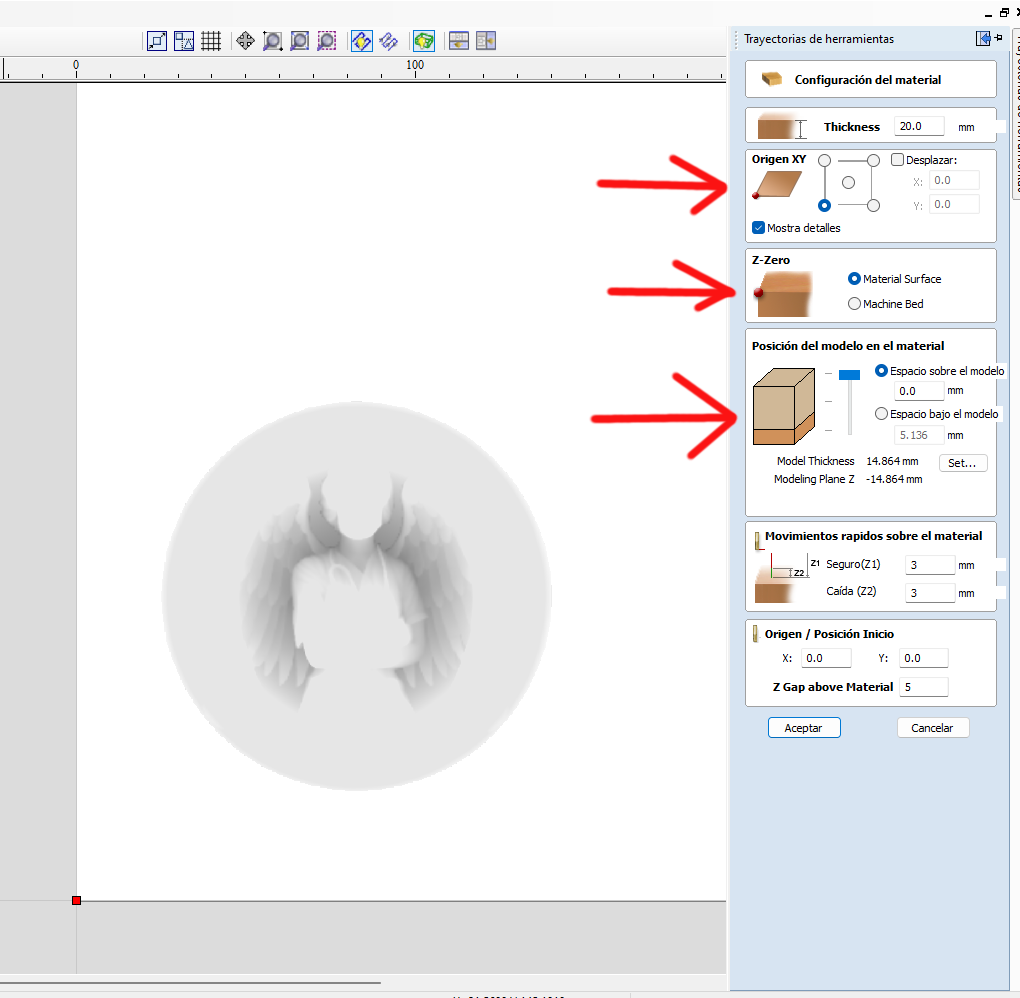Click zoom to selected objects icon
Image resolution: width=1020 pixels, height=998 pixels.
tap(327, 41)
